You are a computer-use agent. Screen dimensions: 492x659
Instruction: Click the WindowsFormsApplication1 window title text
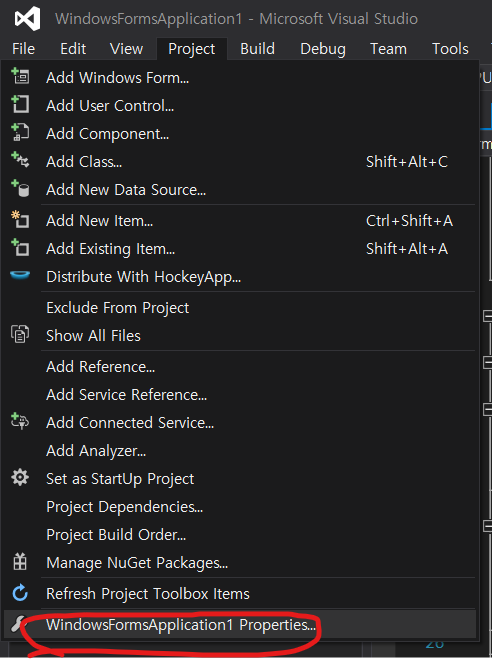pos(149,19)
